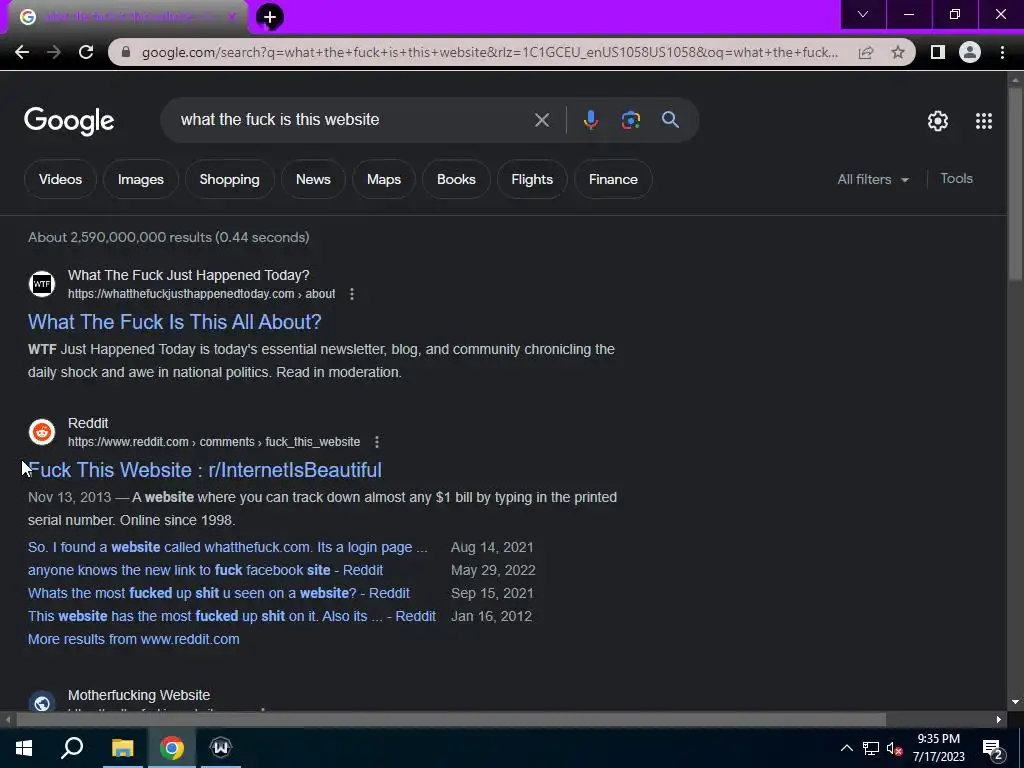The height and width of the screenshot is (768, 1024).
Task: Open 'anyone knows the new link' Reddit link
Action: [205, 570]
